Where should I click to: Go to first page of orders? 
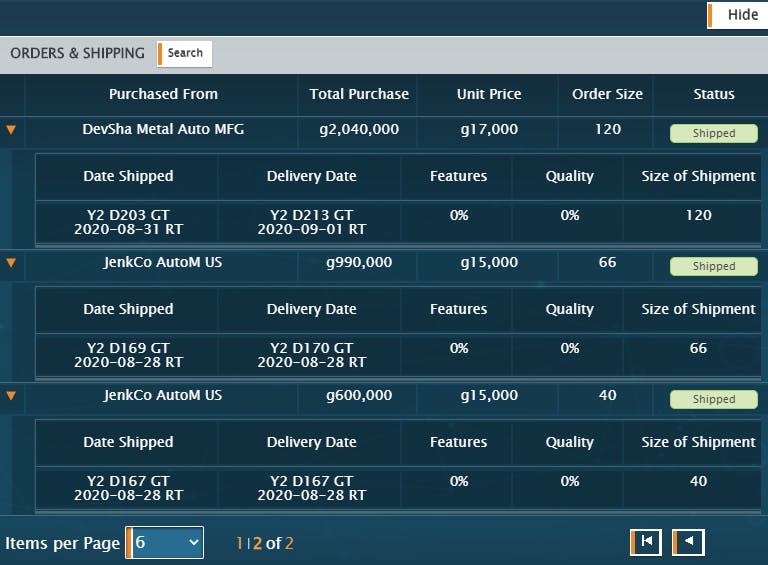tap(646, 542)
